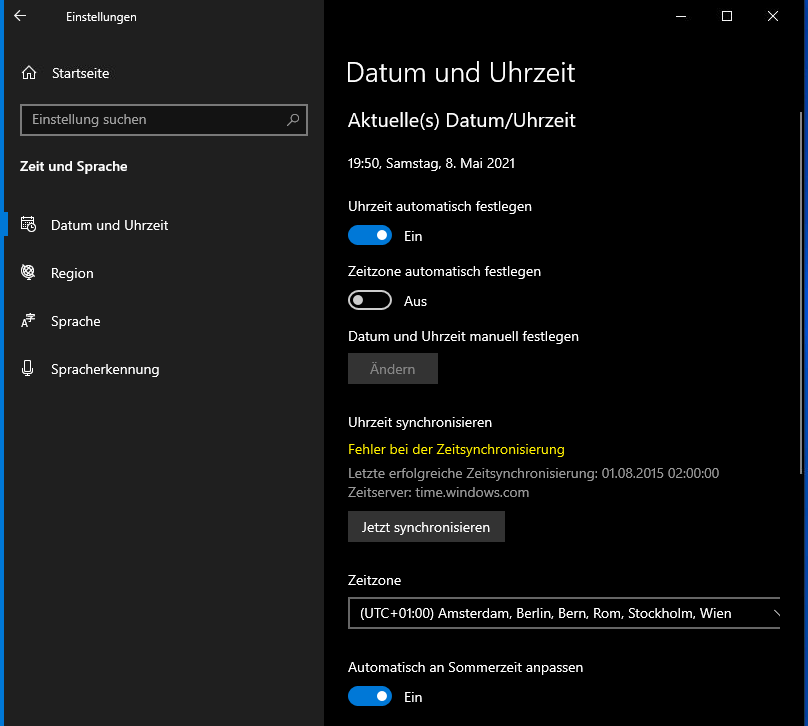The width and height of the screenshot is (808, 726).
Task: Click the Datum und Uhrzeit calendar icon
Action: (x=28, y=225)
